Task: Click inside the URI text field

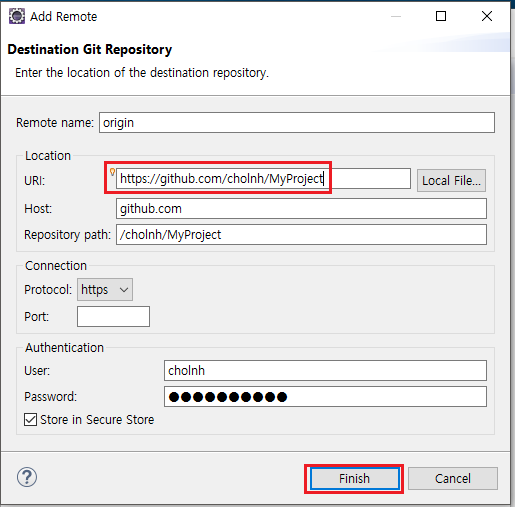Action: (263, 179)
